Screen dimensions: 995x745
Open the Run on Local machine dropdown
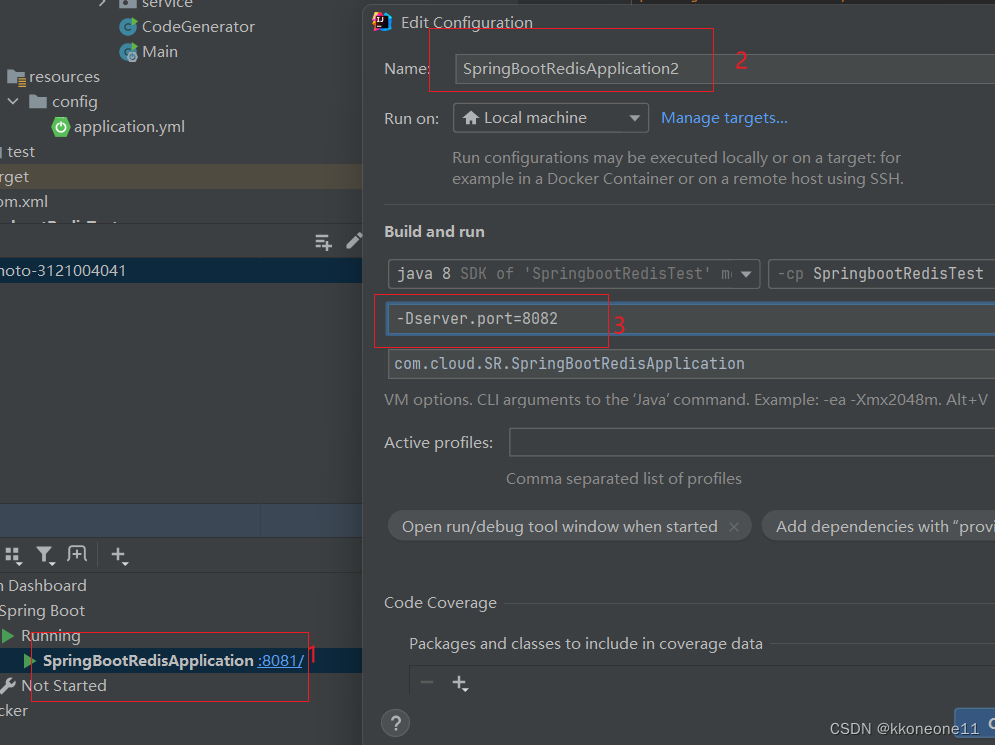click(x=551, y=118)
